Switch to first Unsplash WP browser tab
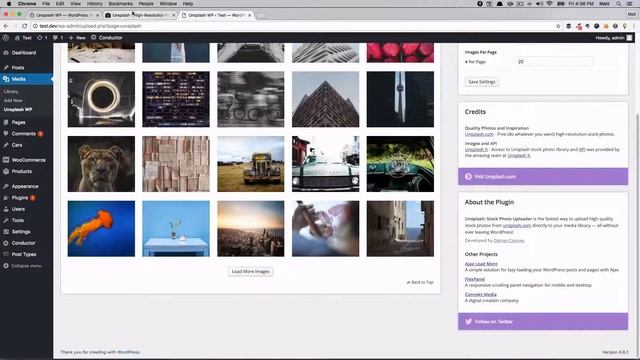 pos(63,15)
